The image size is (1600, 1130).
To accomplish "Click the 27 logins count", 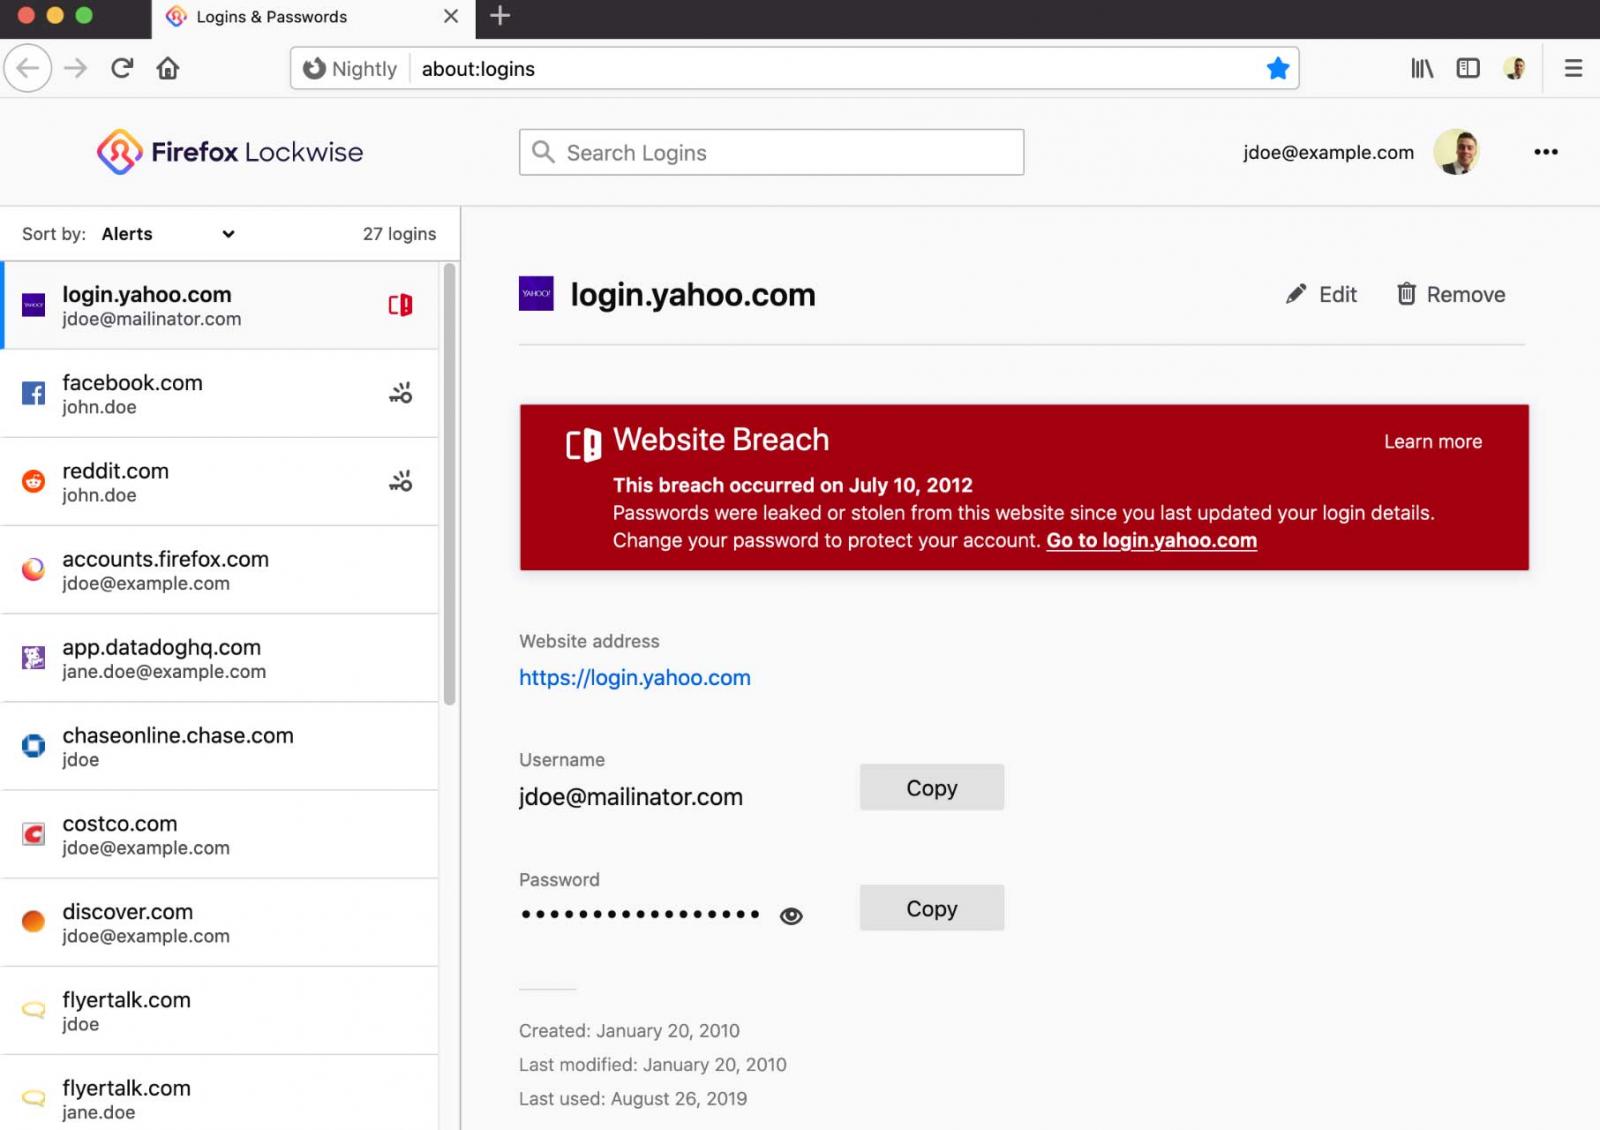I will click(x=399, y=234).
